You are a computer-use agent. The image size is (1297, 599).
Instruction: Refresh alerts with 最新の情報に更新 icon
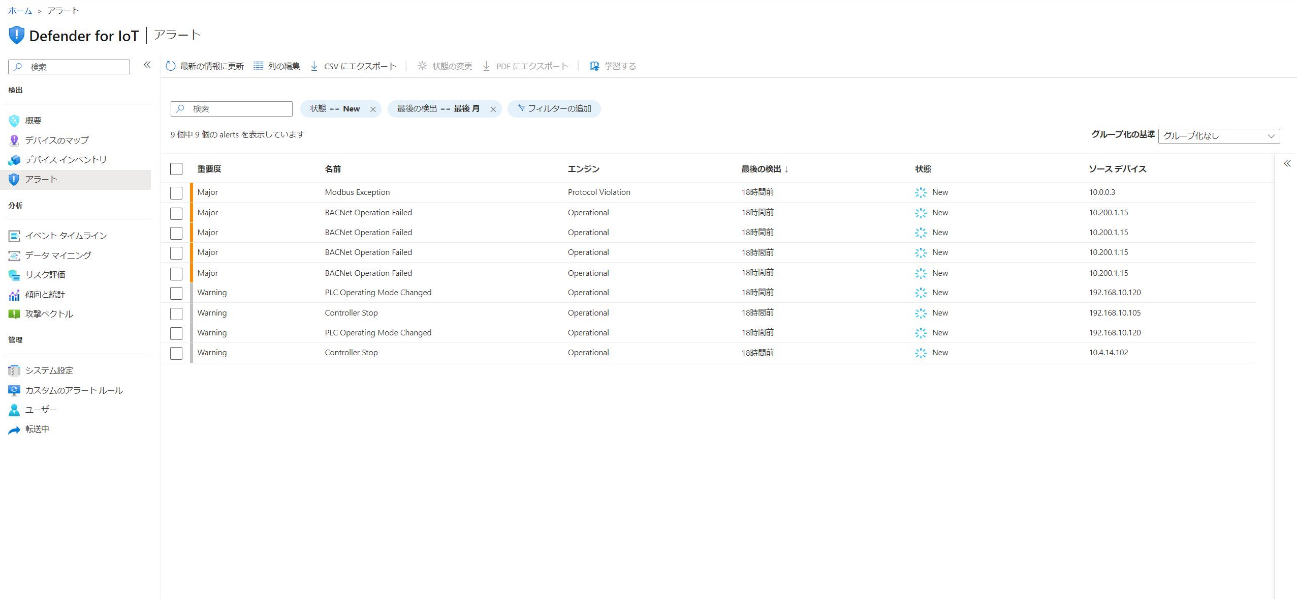click(171, 66)
